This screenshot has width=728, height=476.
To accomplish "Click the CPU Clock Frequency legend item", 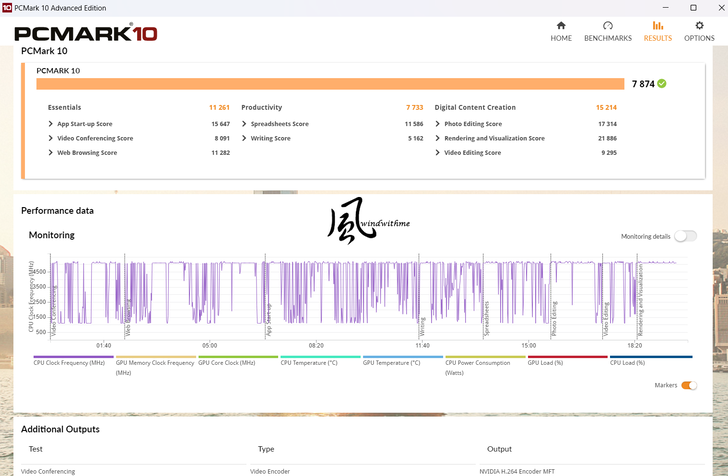I will point(69,364).
